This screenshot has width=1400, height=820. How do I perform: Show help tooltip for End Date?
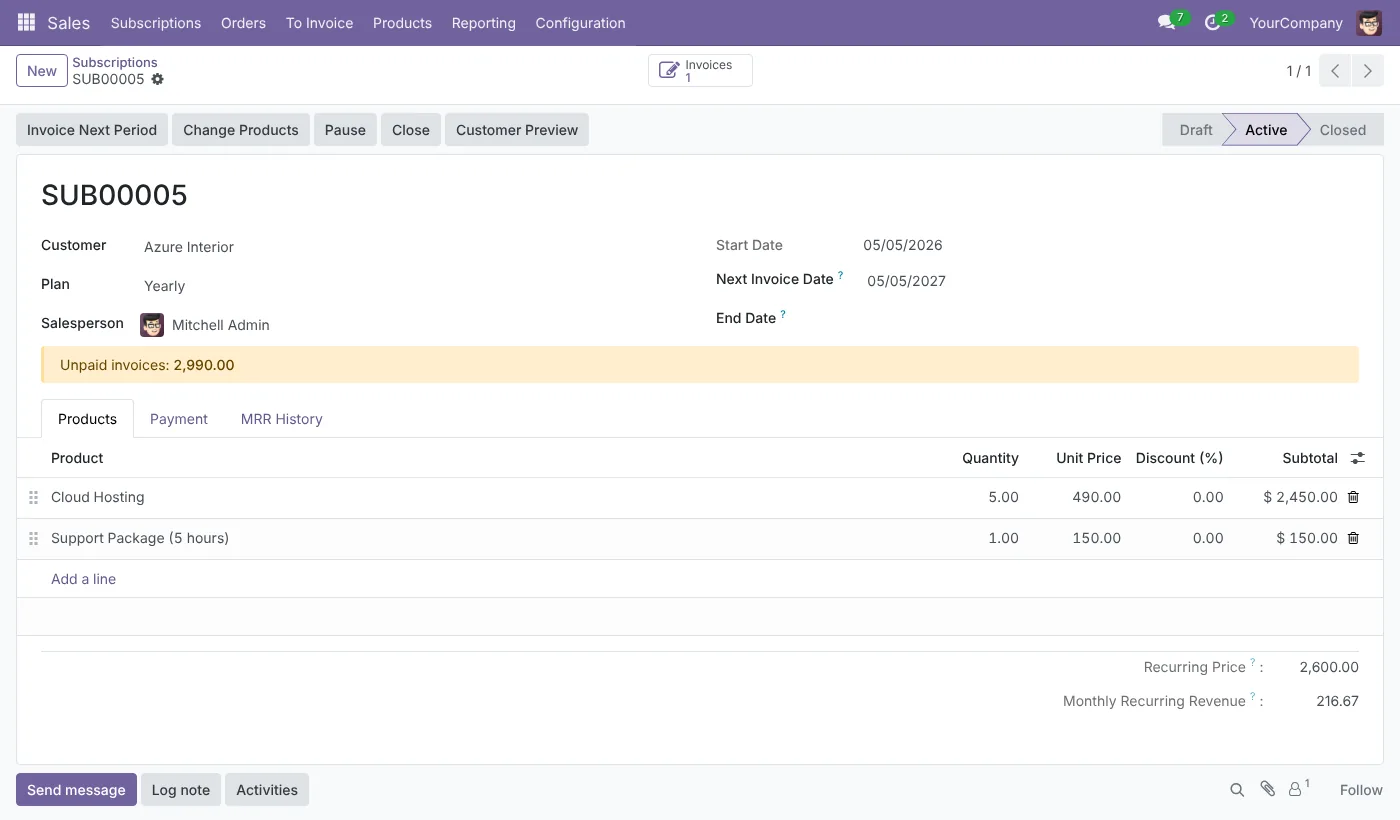click(783, 314)
